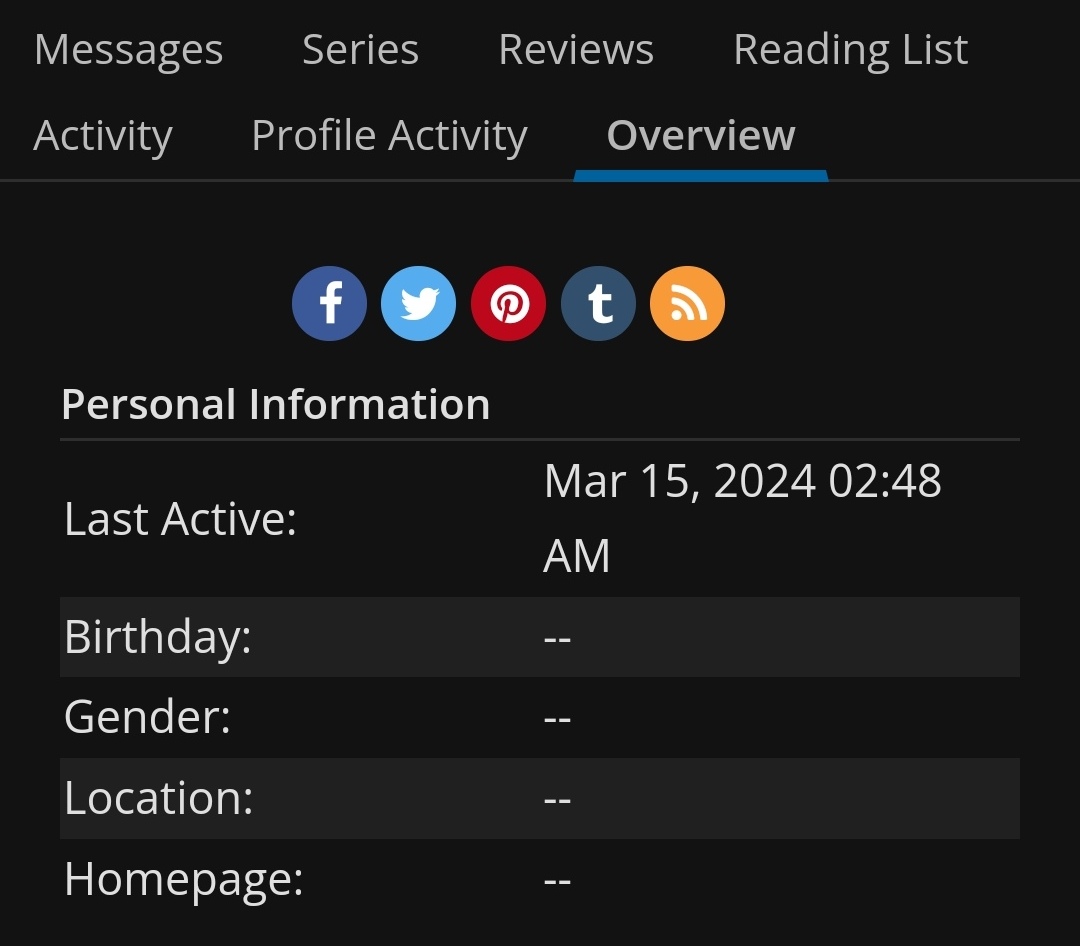Click the empty Homepage value dashes
Screen dimensions: 1080x946
tap(557, 880)
